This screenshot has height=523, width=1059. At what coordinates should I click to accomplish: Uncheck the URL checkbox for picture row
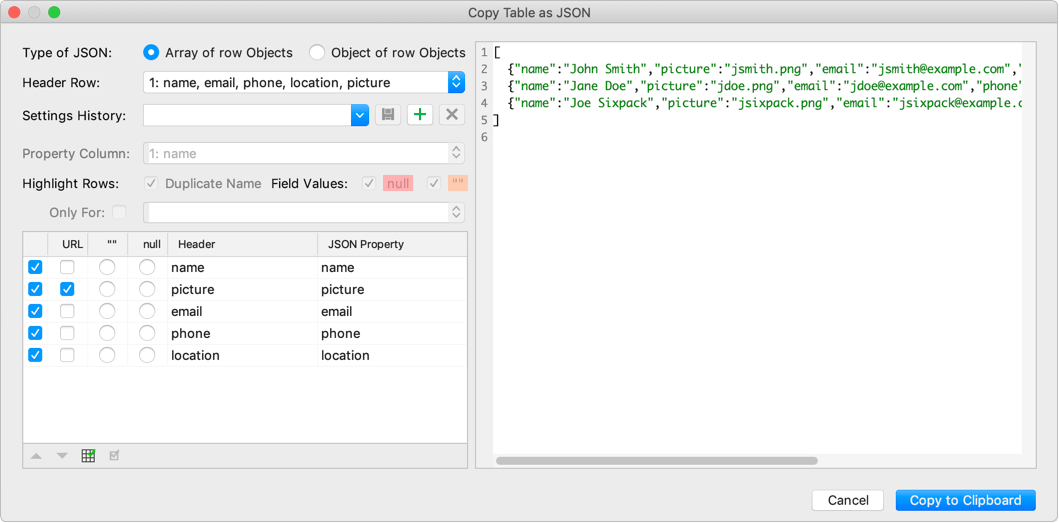point(68,289)
